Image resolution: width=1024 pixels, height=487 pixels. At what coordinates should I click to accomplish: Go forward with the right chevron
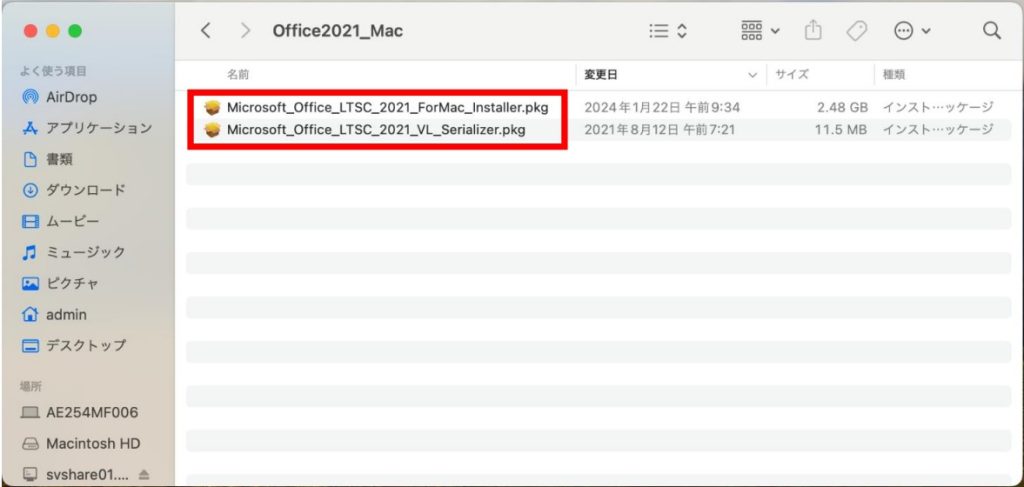pos(246,30)
